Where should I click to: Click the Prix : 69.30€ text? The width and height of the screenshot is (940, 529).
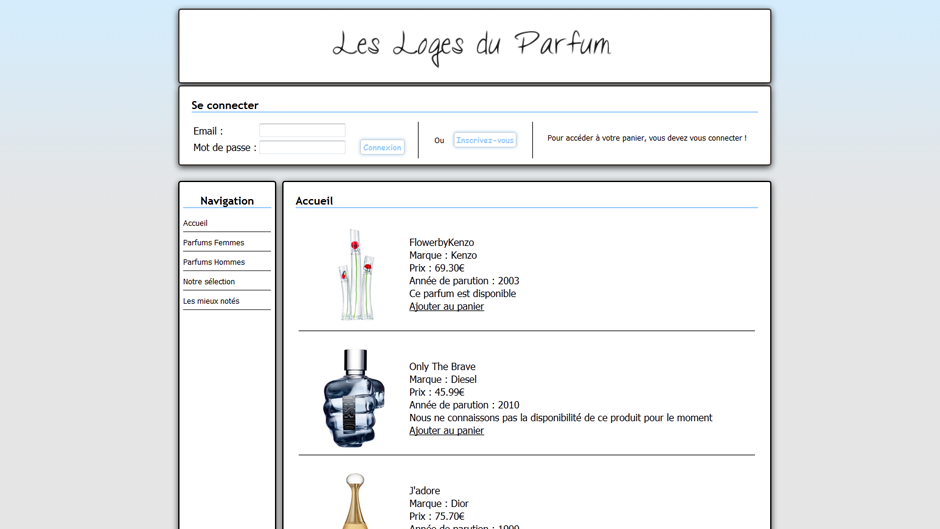tap(436, 268)
